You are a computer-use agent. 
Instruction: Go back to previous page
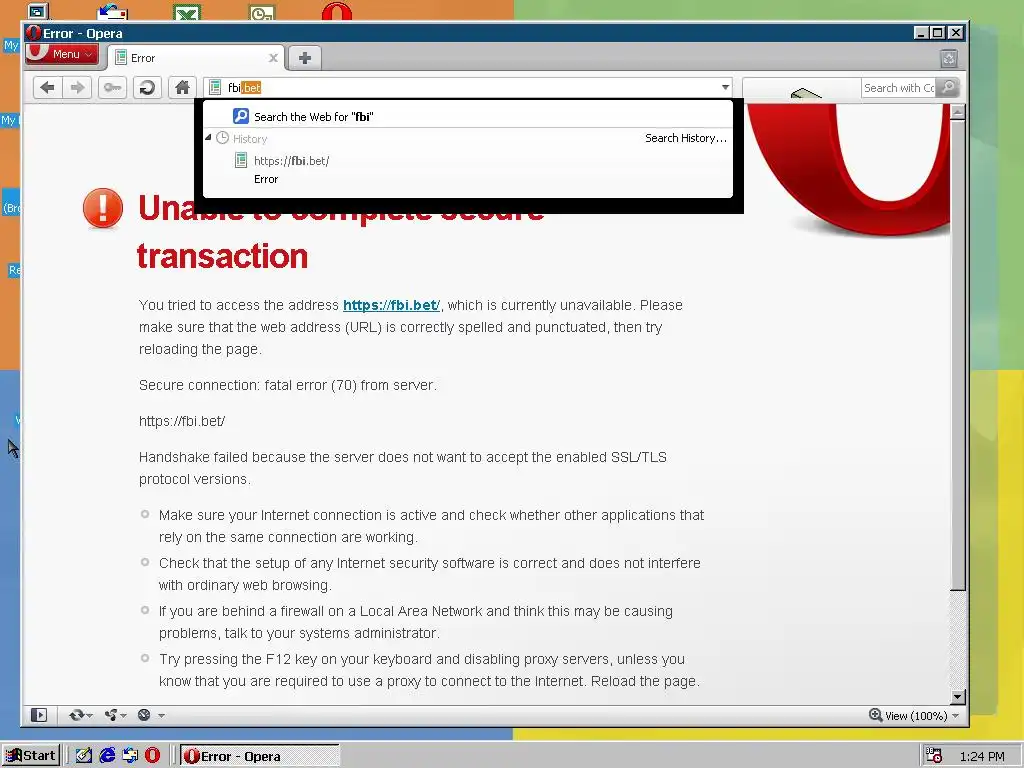(48, 88)
